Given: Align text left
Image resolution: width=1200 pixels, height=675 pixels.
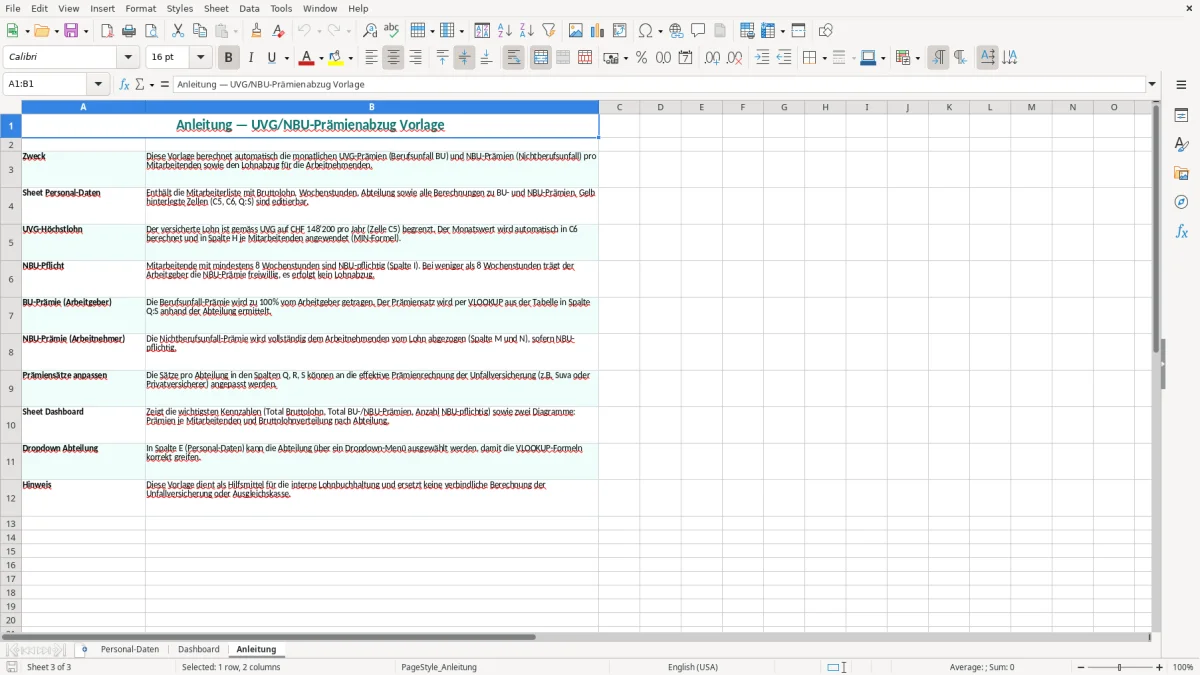Looking at the screenshot, I should coord(371,58).
